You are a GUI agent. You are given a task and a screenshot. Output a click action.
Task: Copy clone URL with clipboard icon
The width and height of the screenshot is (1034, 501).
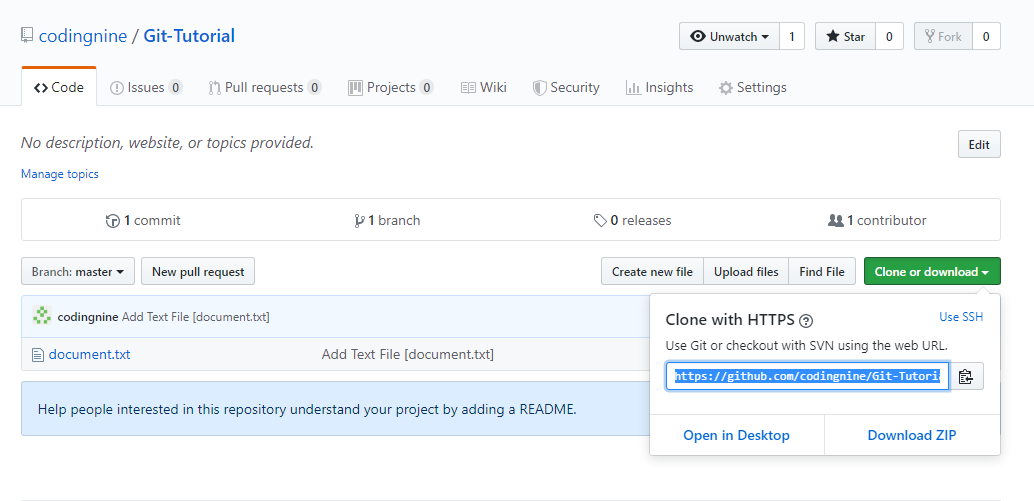click(x=966, y=376)
